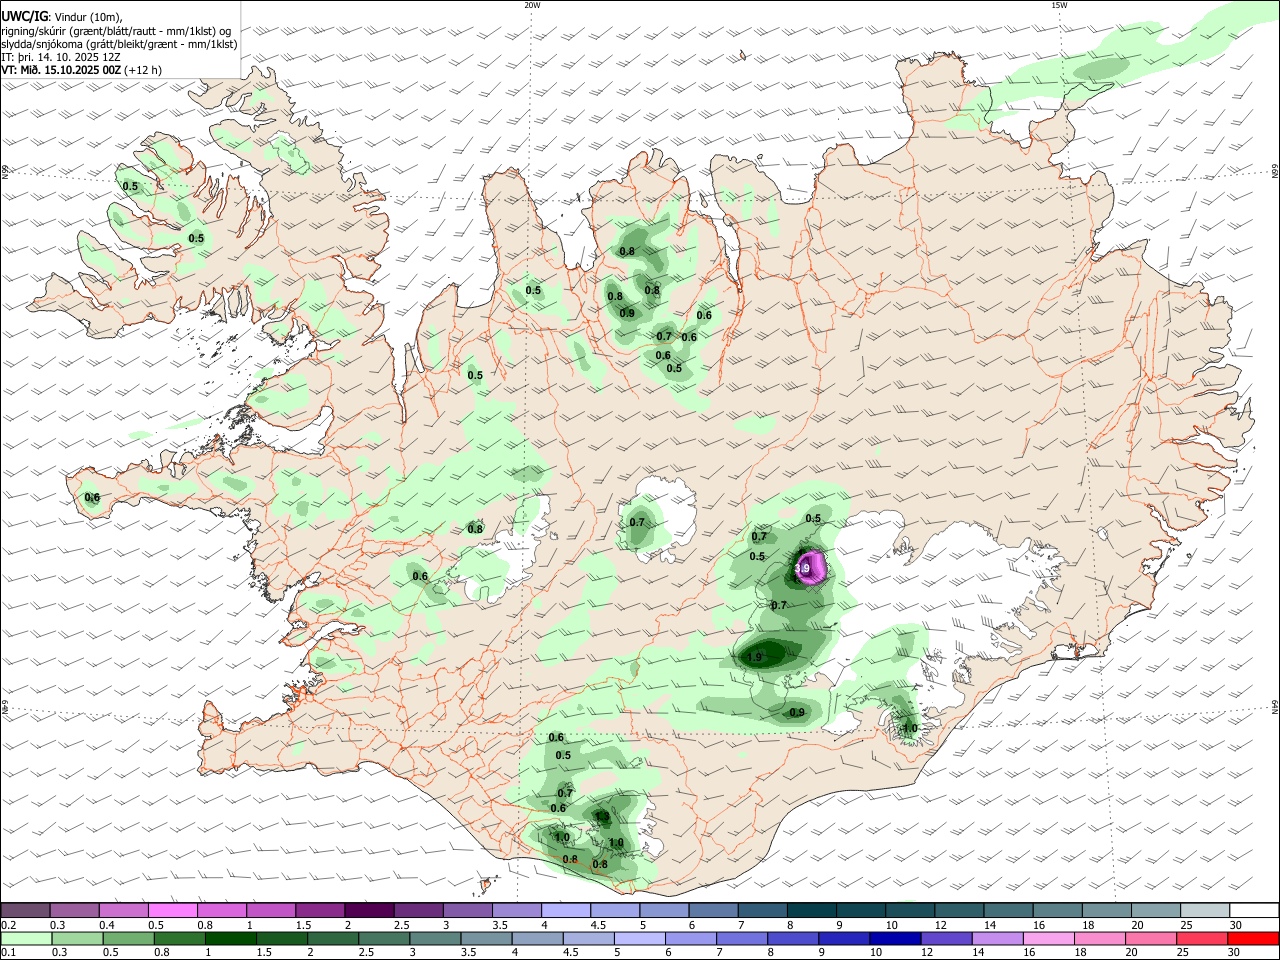Click the purple 3.9 snowfall maximum on the map
The width and height of the screenshot is (1280, 960).
click(x=811, y=568)
